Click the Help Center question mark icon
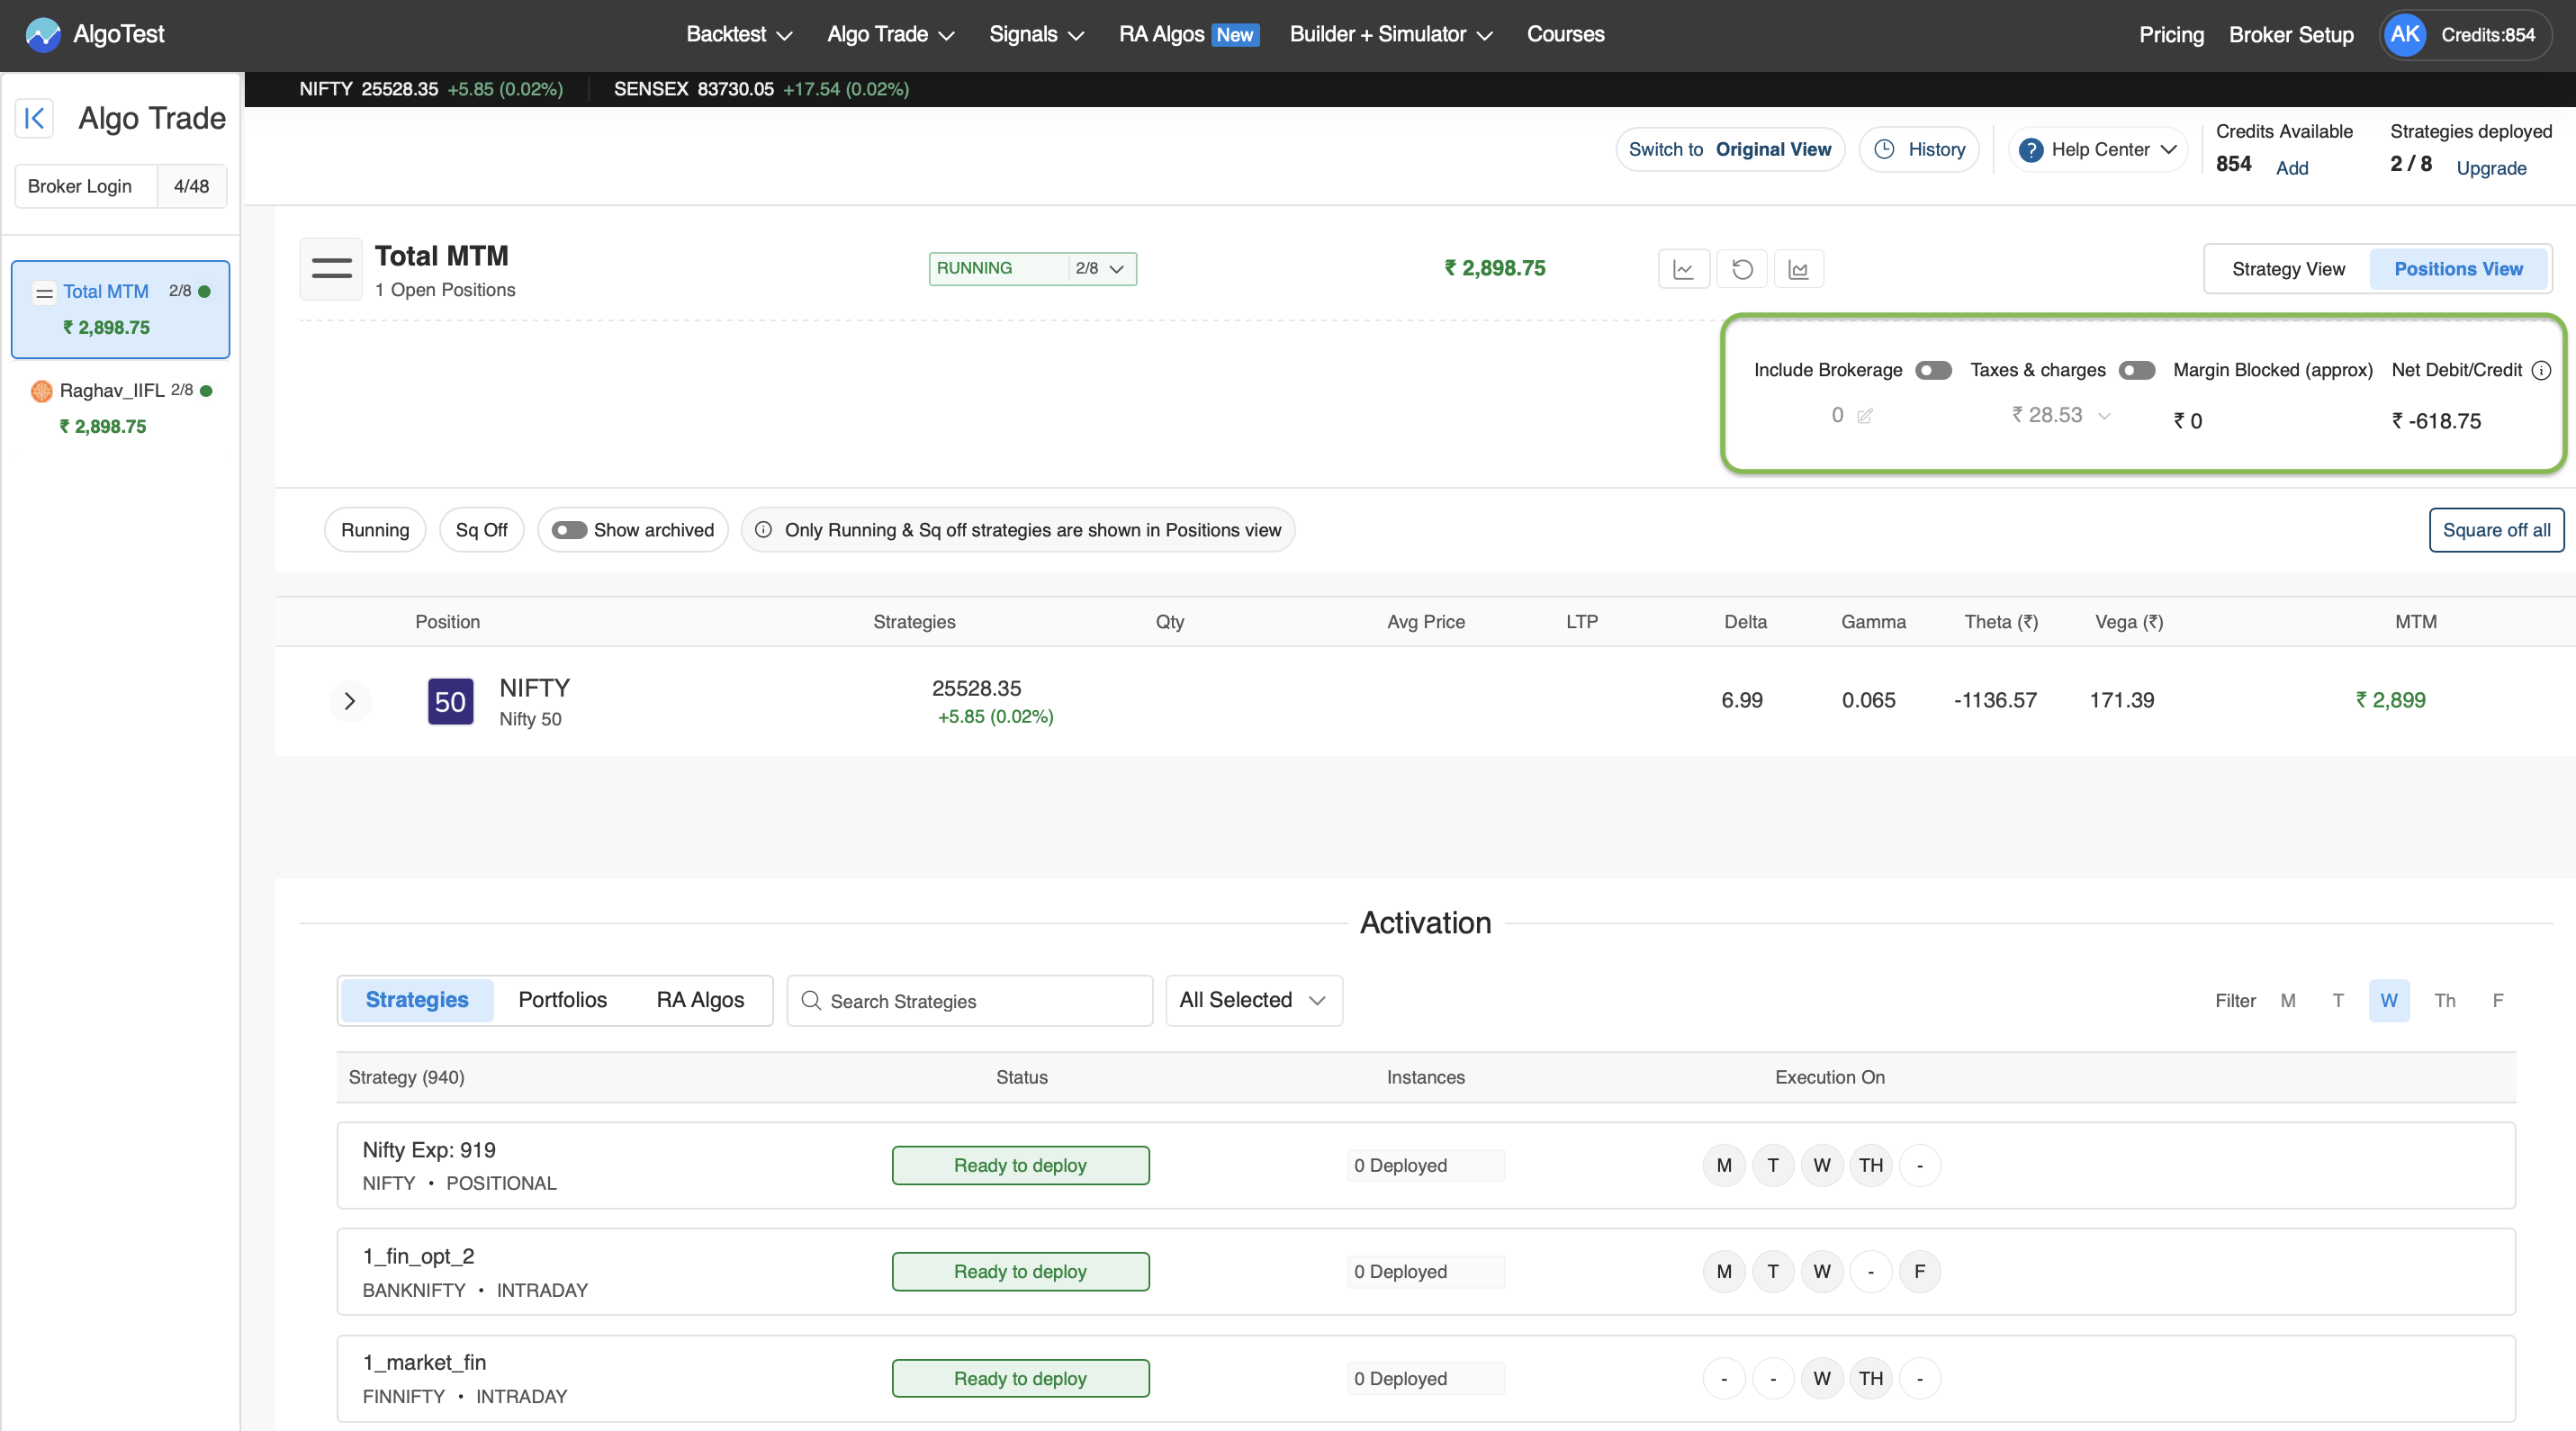 pos(2031,149)
